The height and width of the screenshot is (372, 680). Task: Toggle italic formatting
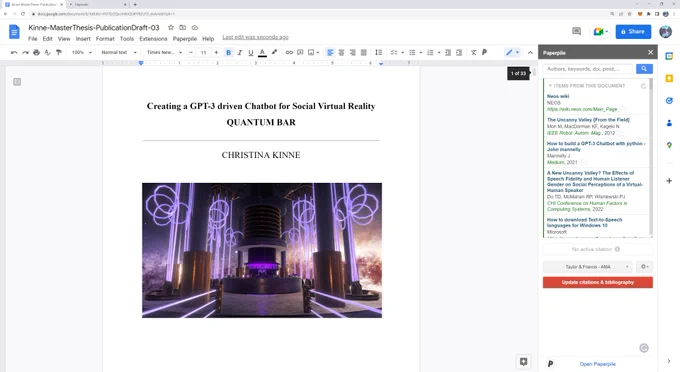[x=240, y=52]
